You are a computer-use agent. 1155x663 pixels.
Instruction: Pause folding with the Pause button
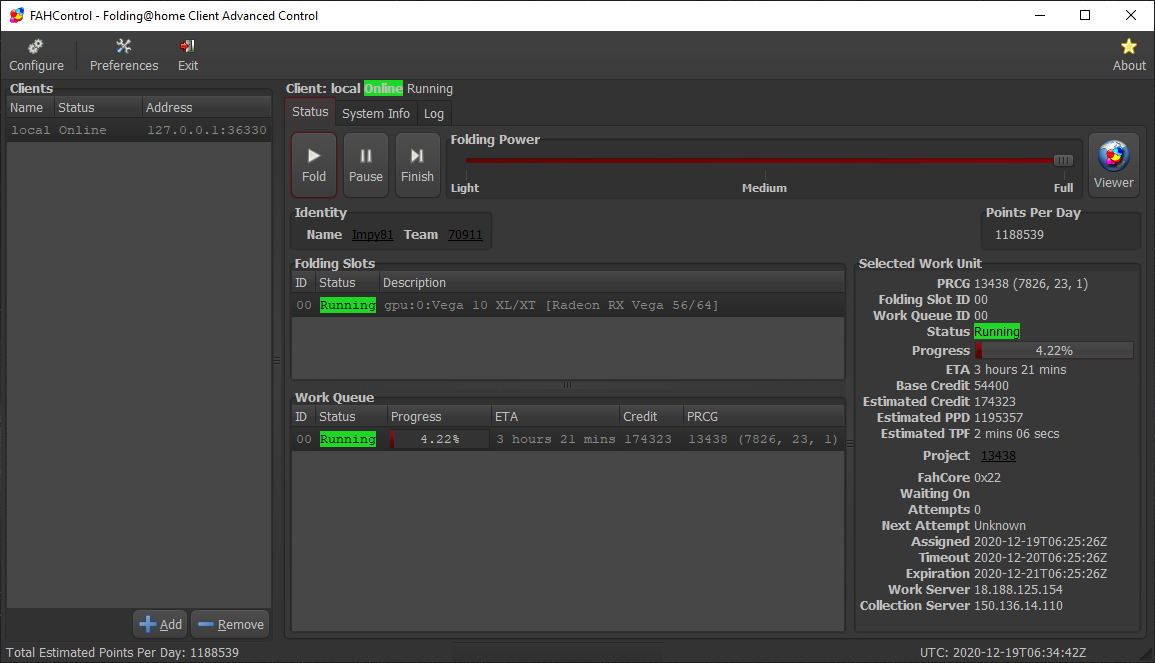(x=365, y=165)
